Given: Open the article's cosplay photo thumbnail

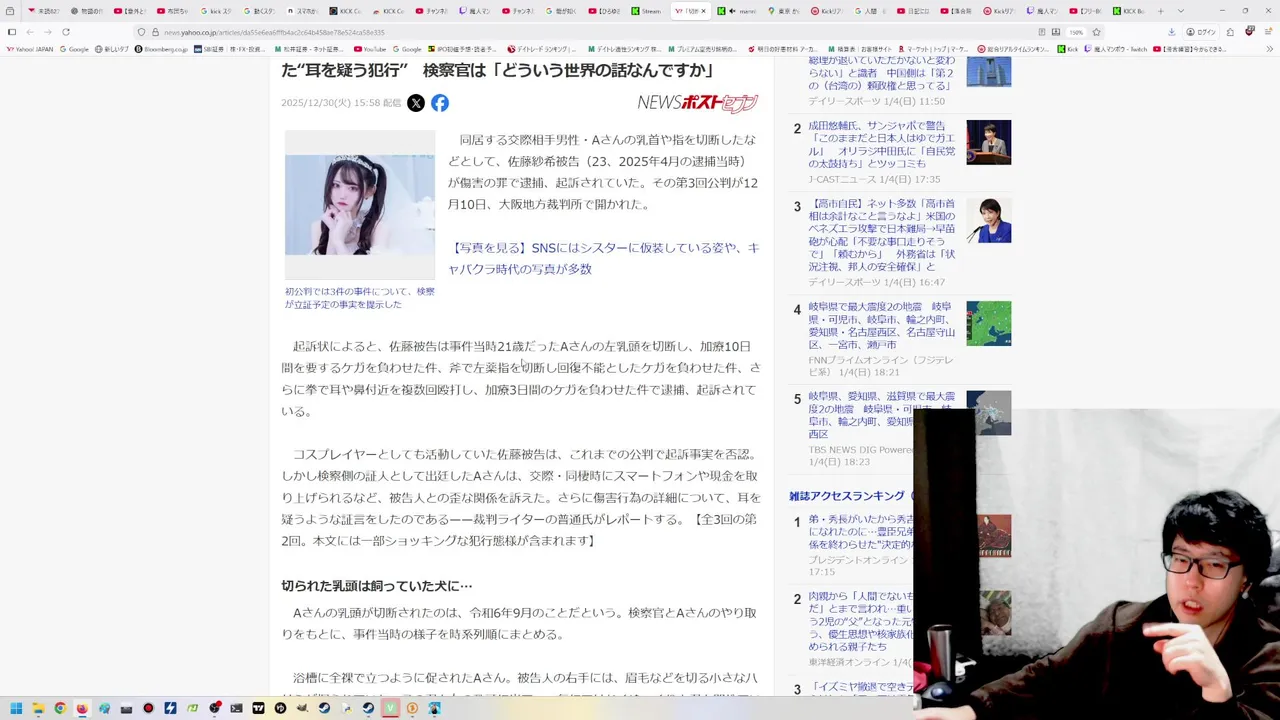Looking at the screenshot, I should [360, 205].
